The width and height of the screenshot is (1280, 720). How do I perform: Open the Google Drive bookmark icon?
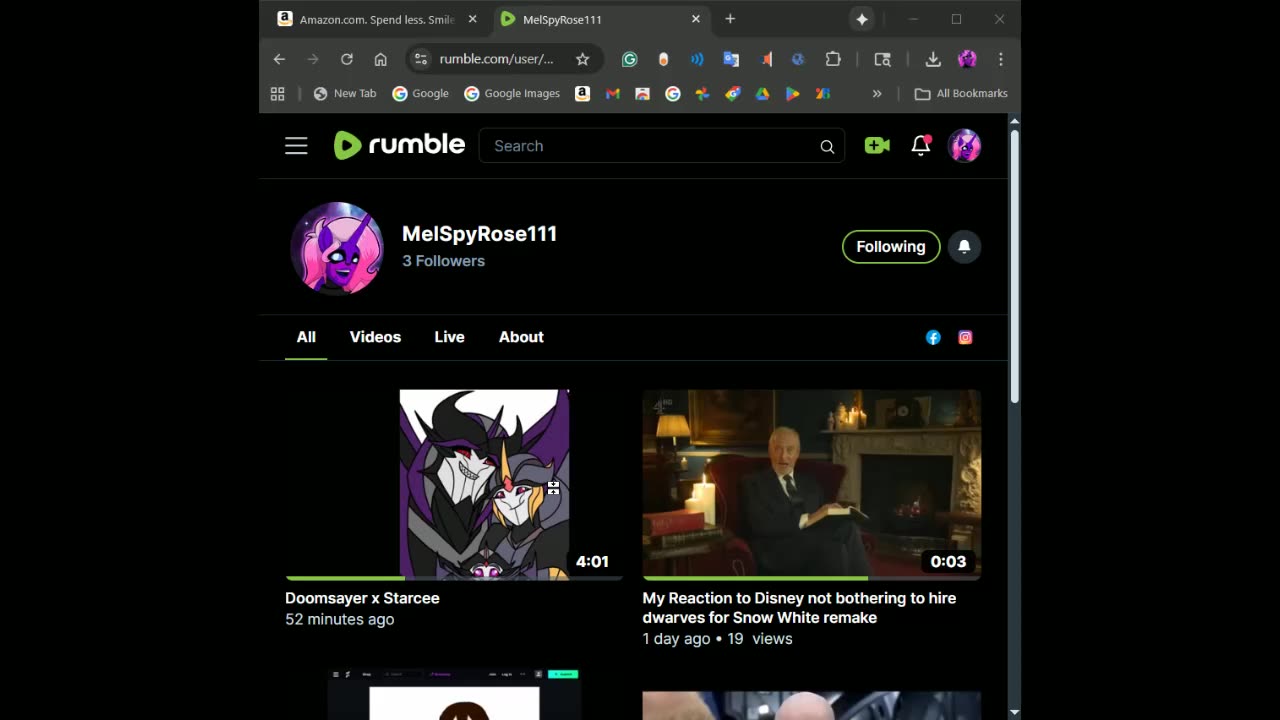point(762,93)
